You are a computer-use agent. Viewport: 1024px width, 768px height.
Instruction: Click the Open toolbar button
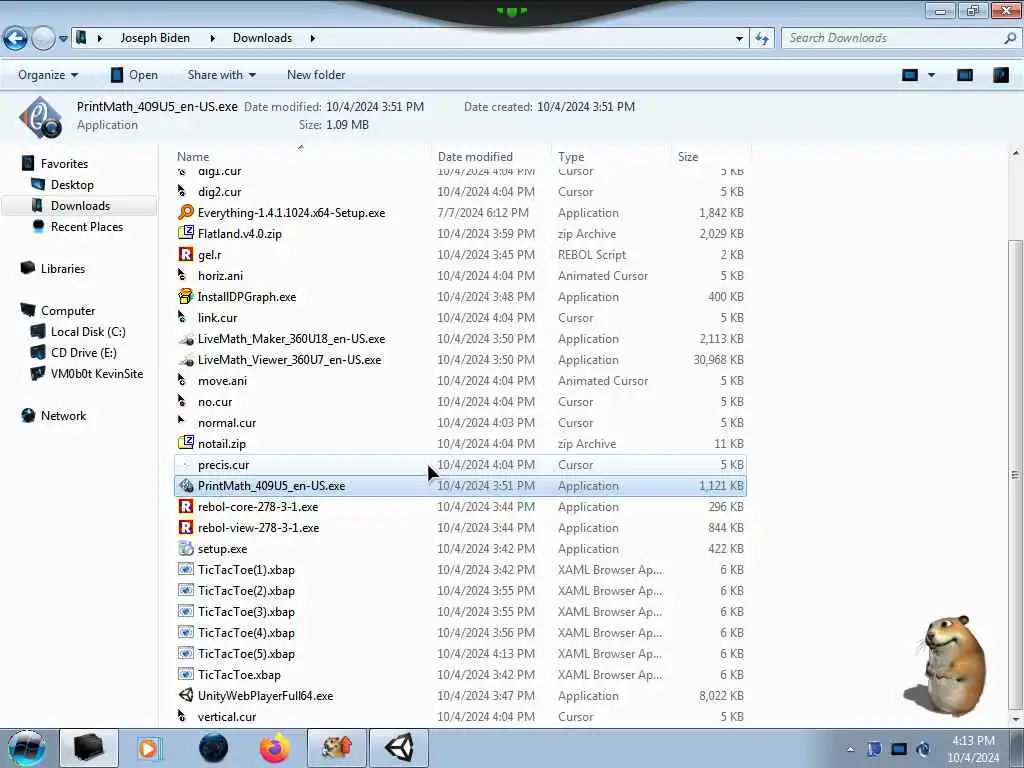click(x=134, y=75)
